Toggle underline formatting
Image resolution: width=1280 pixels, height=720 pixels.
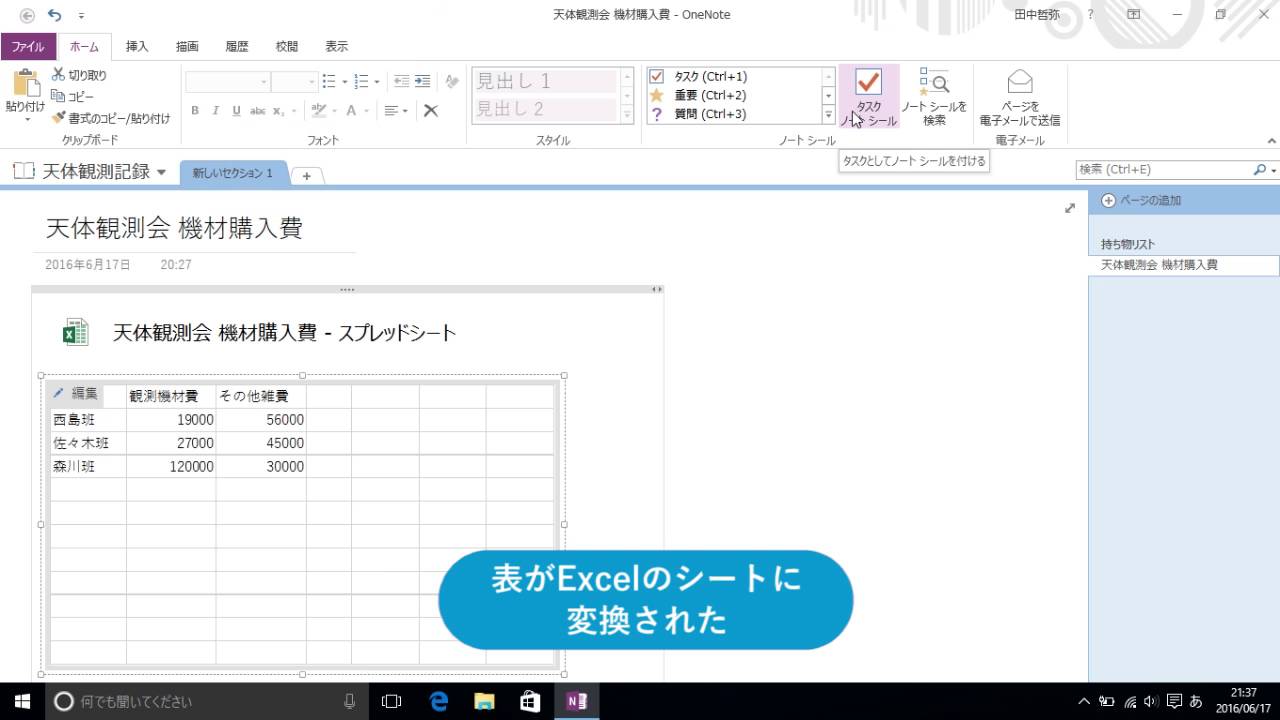[x=236, y=110]
